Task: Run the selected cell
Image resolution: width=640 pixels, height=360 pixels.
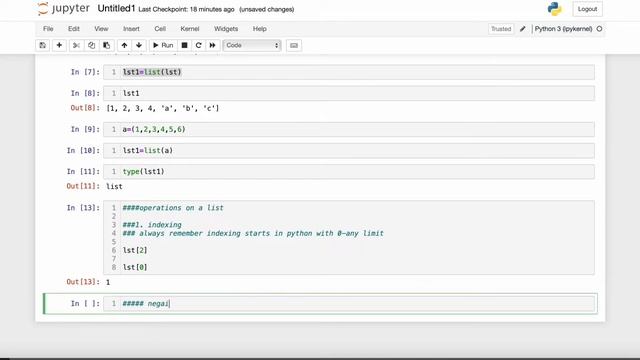Action: coord(163,45)
